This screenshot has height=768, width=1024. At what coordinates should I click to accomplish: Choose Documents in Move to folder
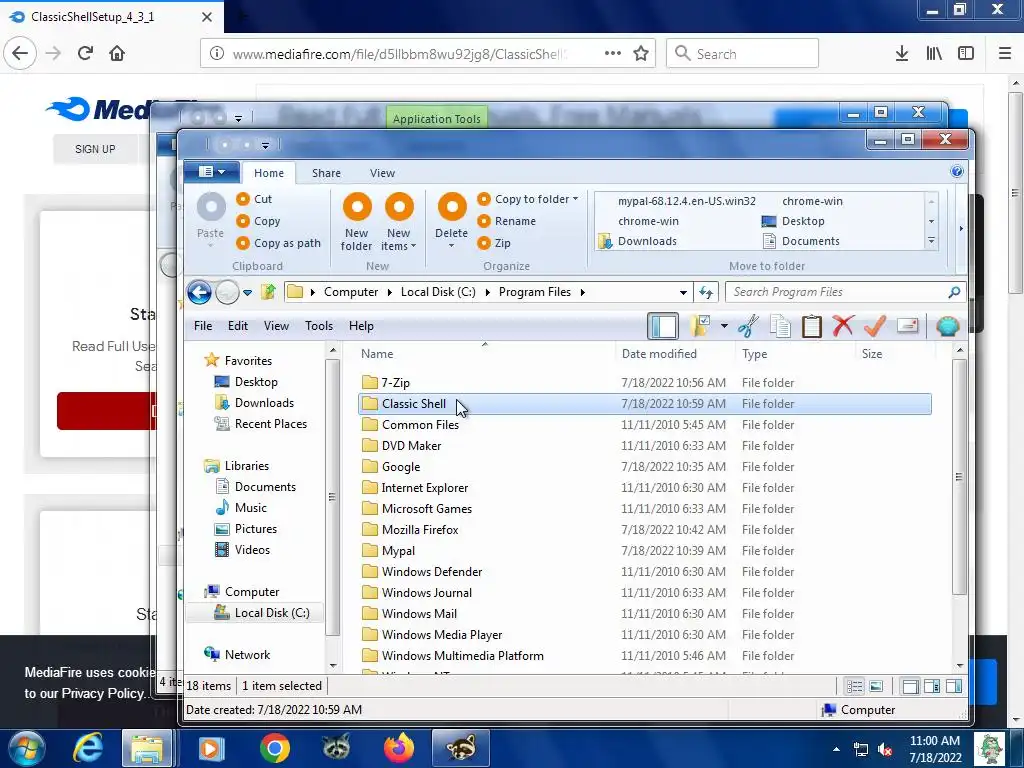[x=801, y=242]
